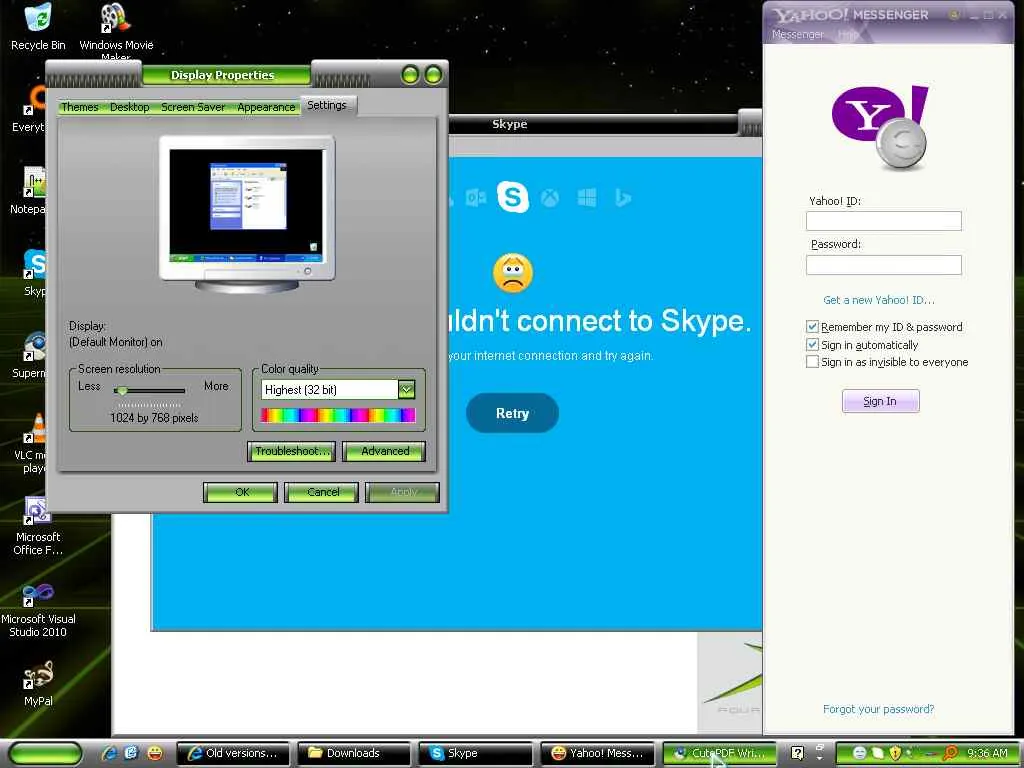
Task: Open the Help menu in Yahoo Messenger
Action: [847, 35]
